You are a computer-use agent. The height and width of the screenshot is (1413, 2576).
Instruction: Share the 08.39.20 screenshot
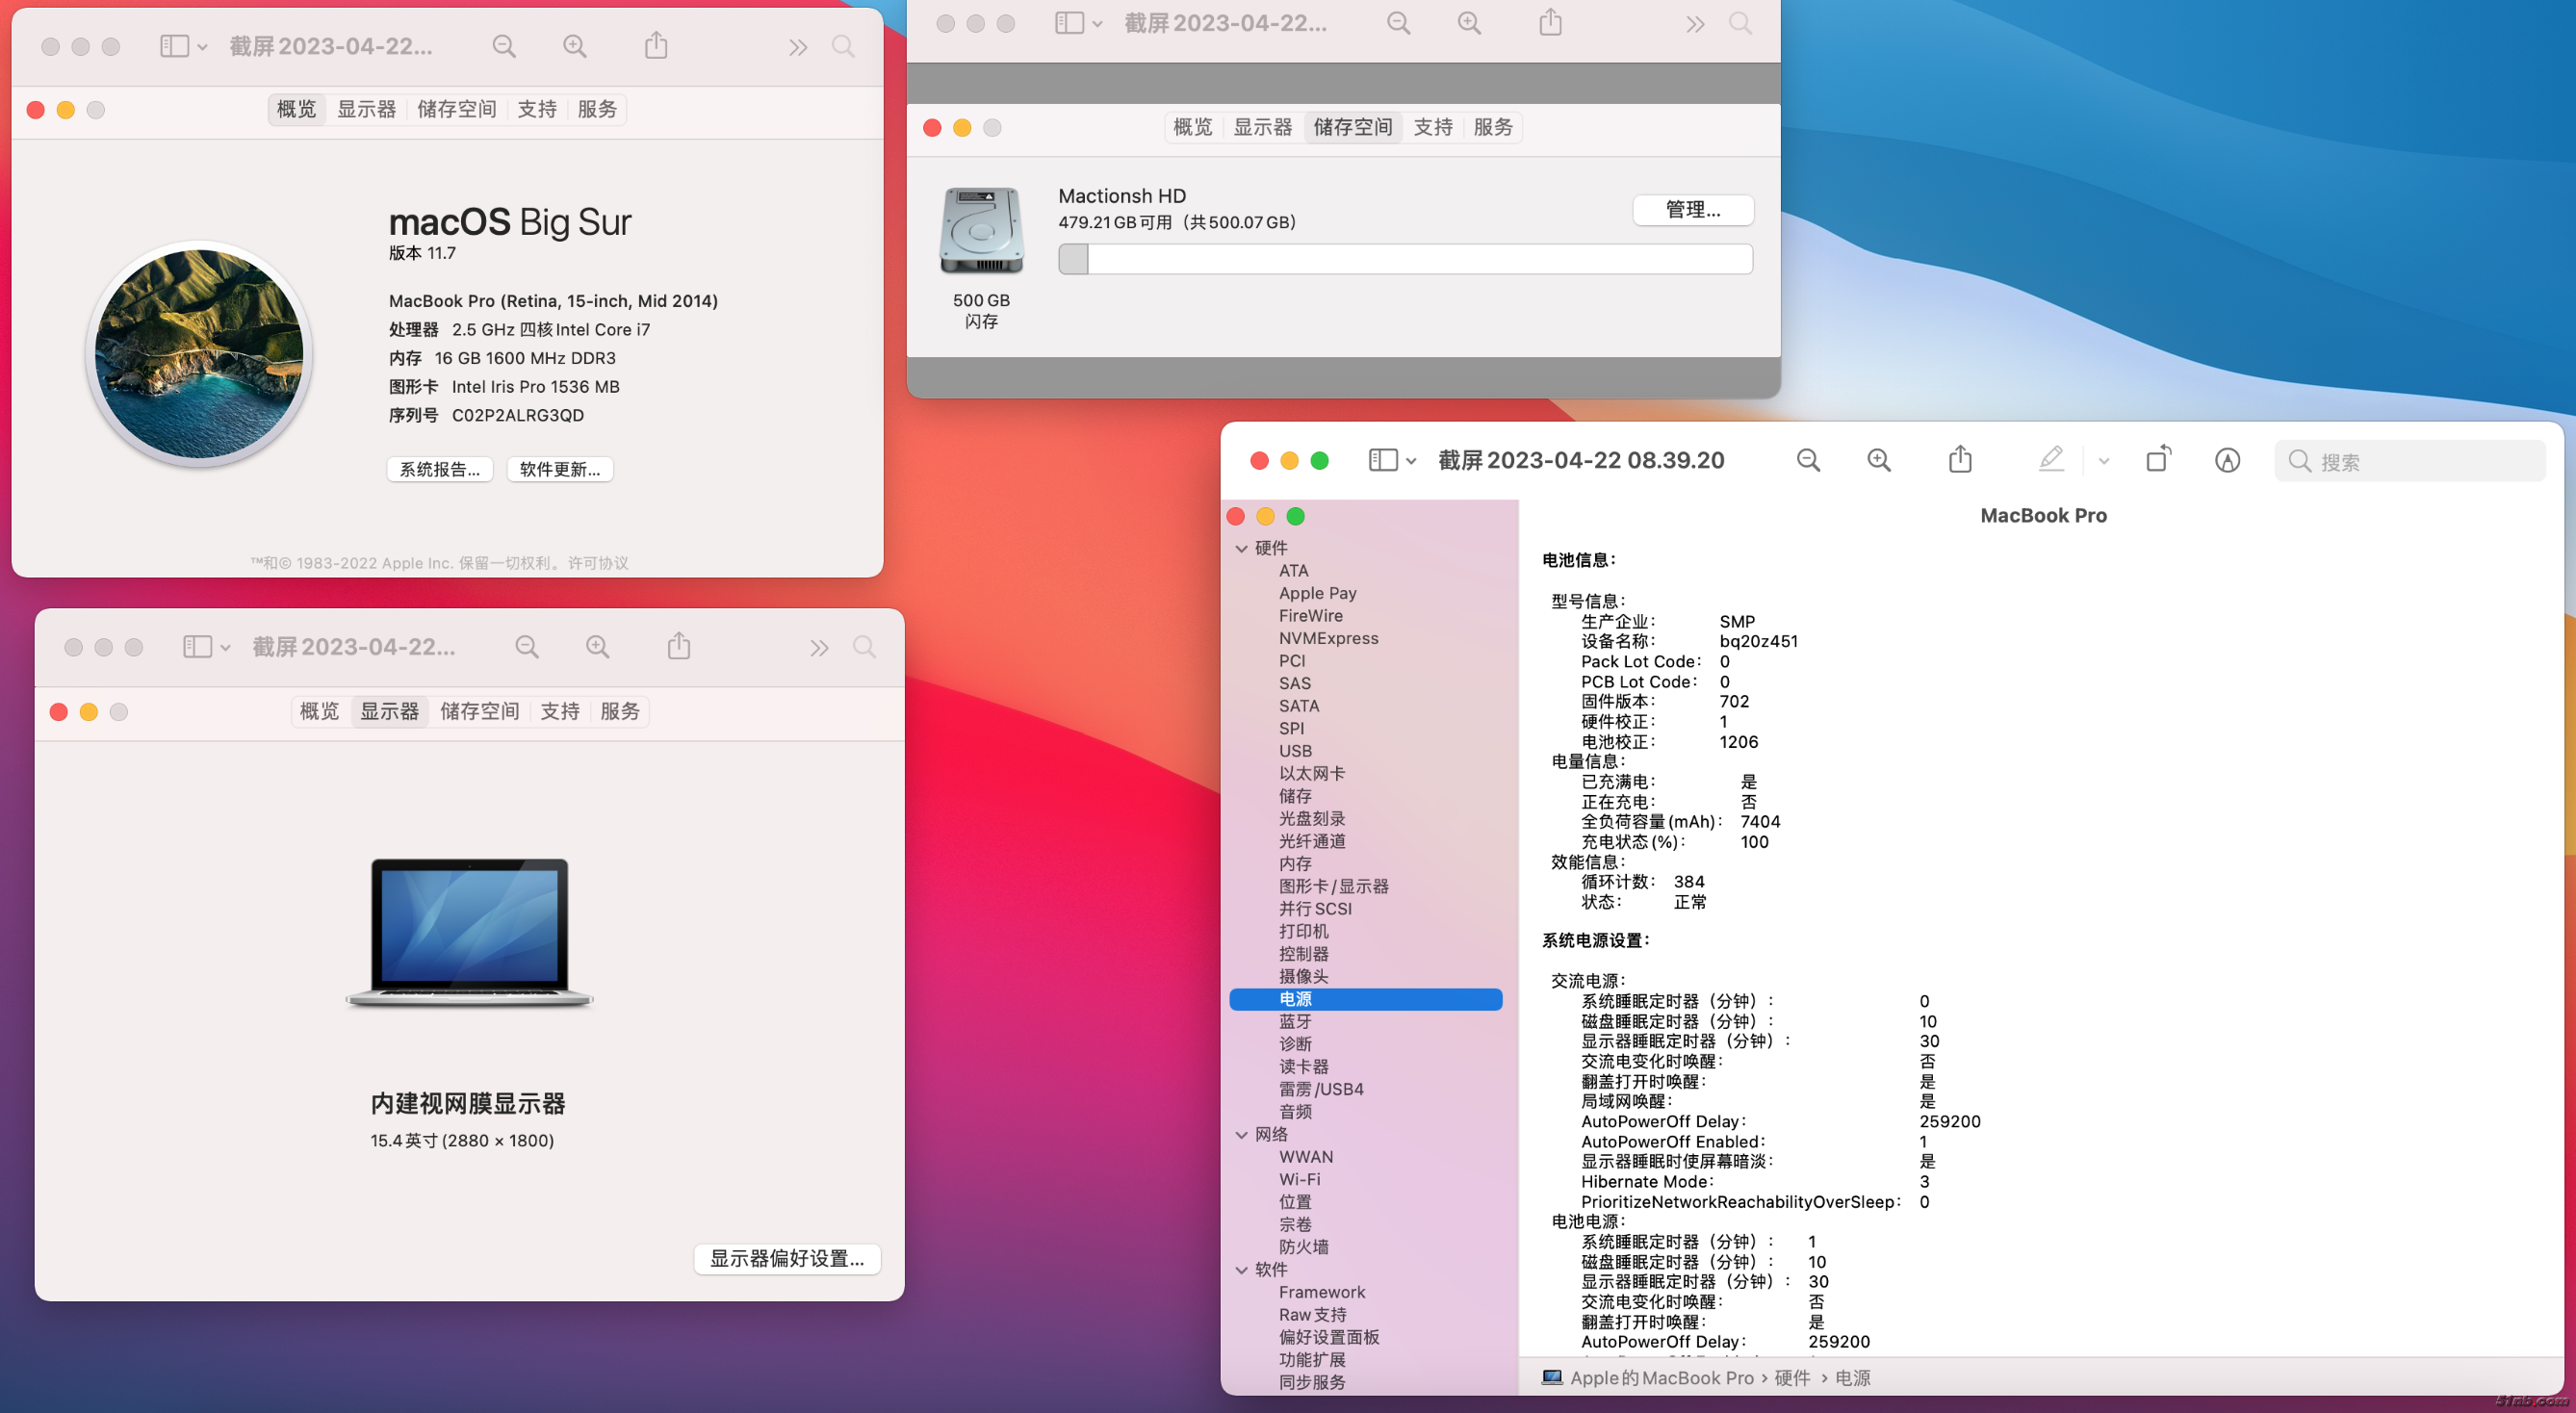point(1960,459)
